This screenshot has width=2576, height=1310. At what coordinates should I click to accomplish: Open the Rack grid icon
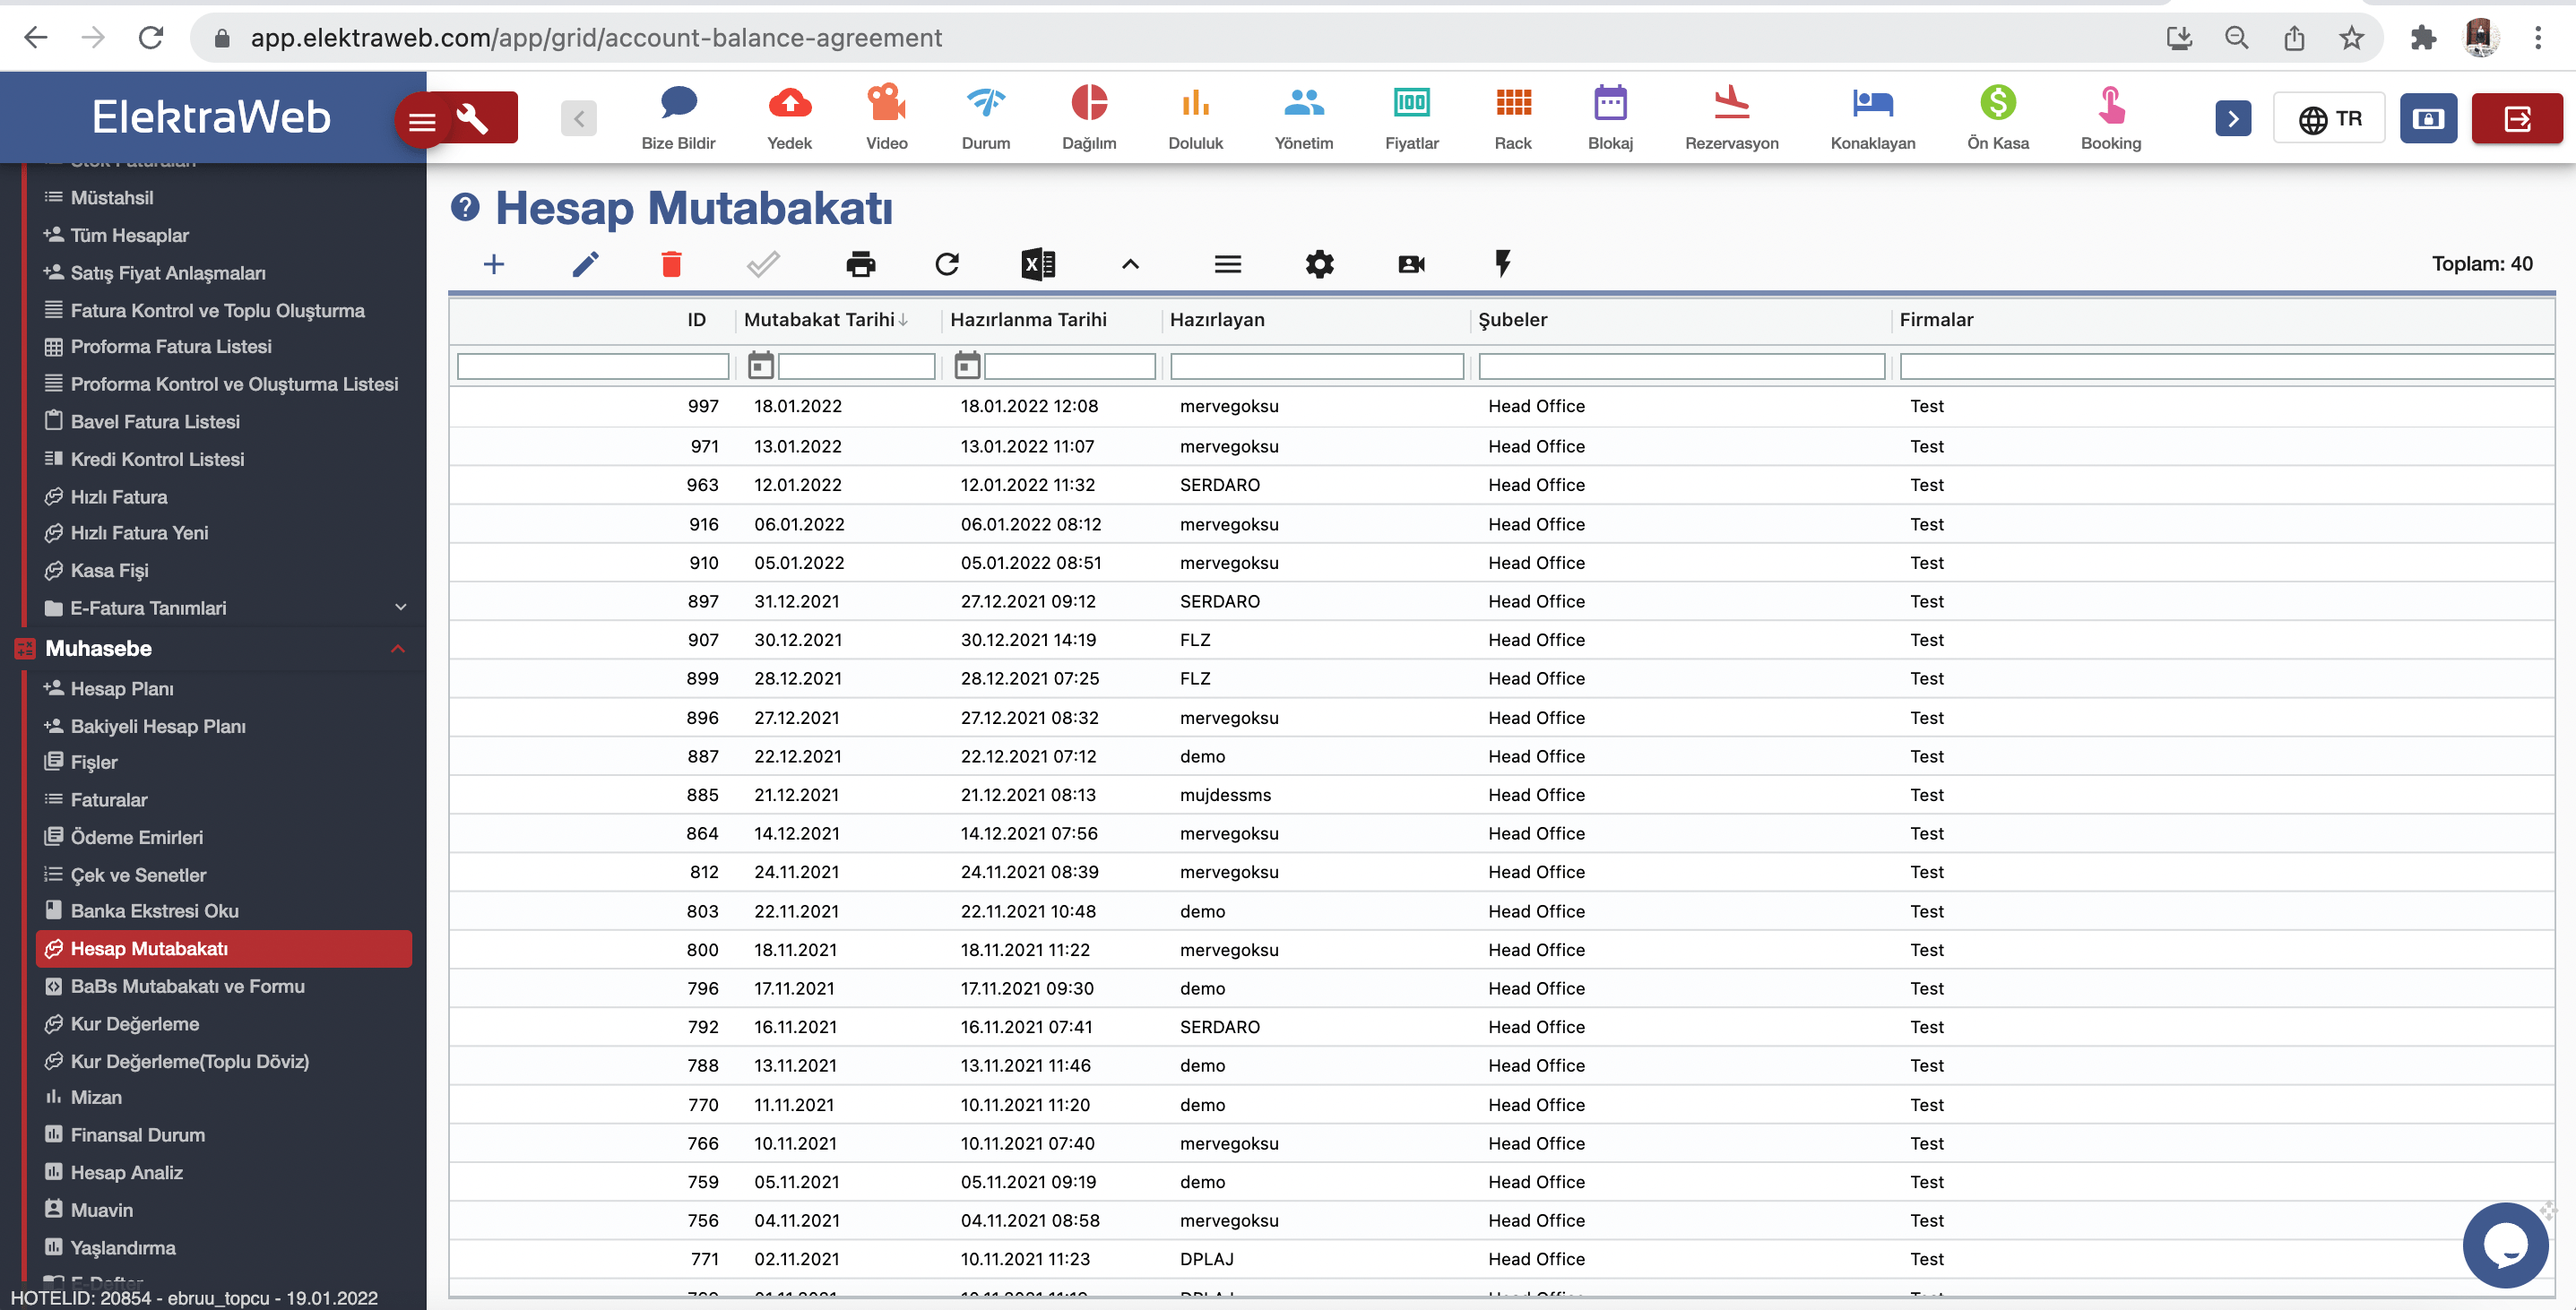pos(1512,103)
